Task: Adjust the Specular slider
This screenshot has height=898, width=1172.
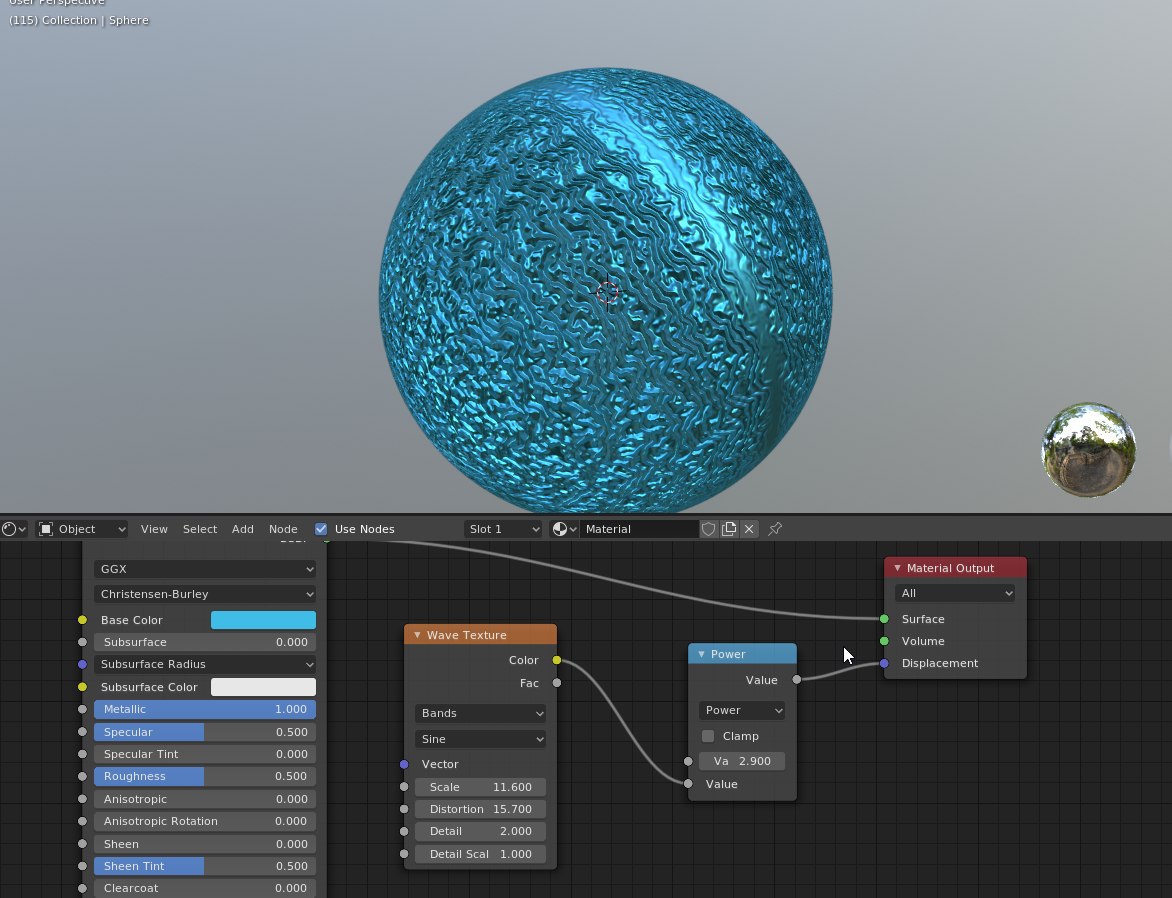Action: (x=205, y=732)
